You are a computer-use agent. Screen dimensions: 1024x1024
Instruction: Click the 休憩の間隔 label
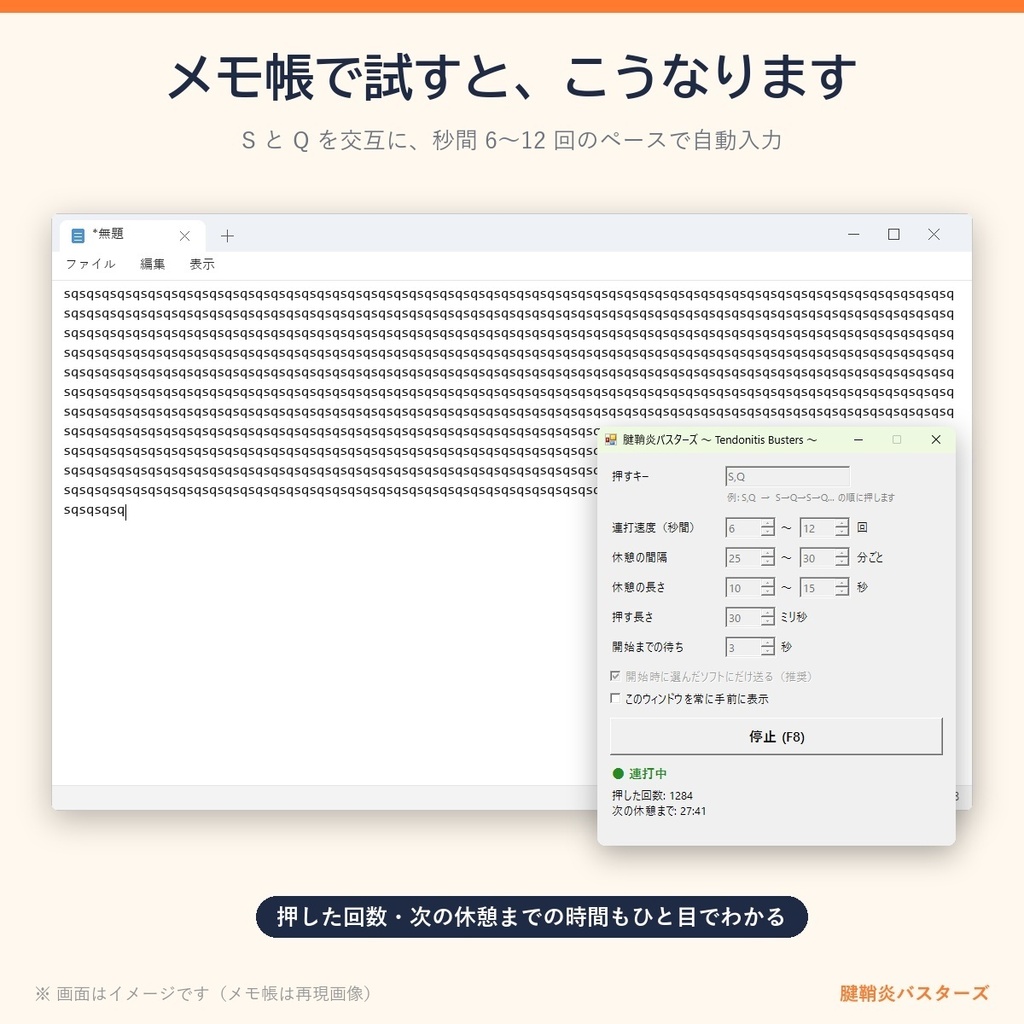pyautogui.click(x=639, y=558)
